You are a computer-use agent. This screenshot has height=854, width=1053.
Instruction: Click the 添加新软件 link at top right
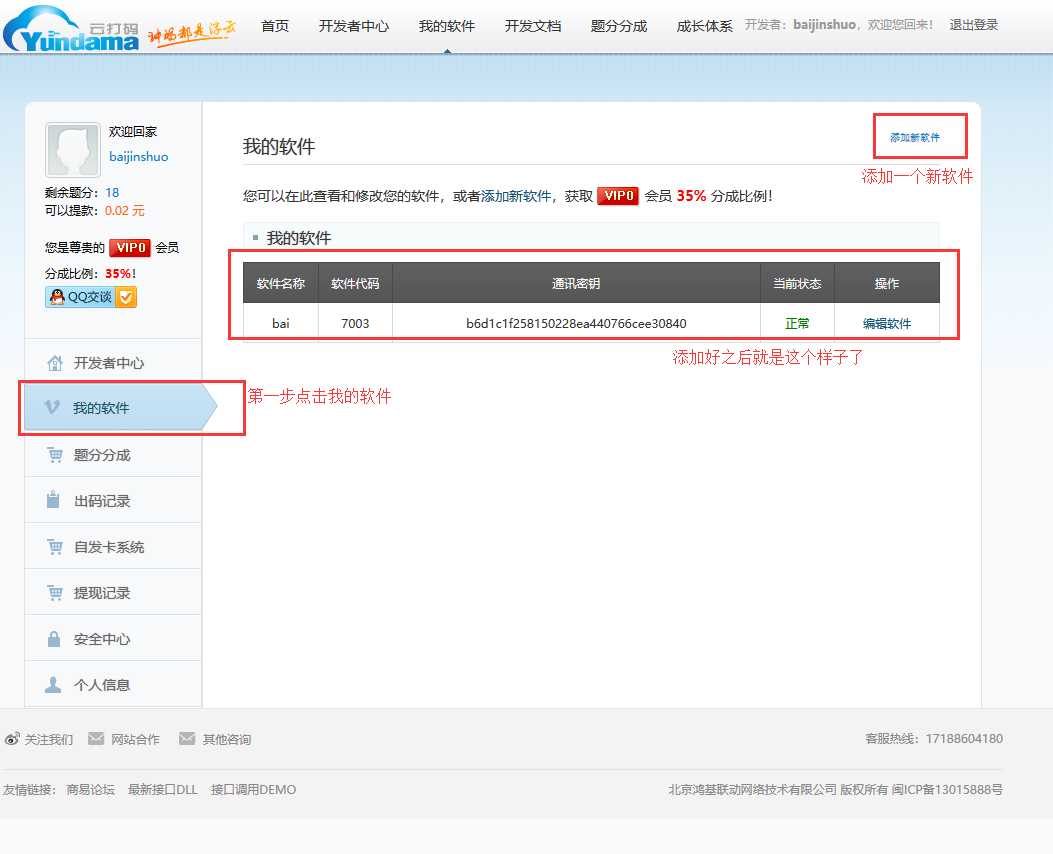[915, 137]
